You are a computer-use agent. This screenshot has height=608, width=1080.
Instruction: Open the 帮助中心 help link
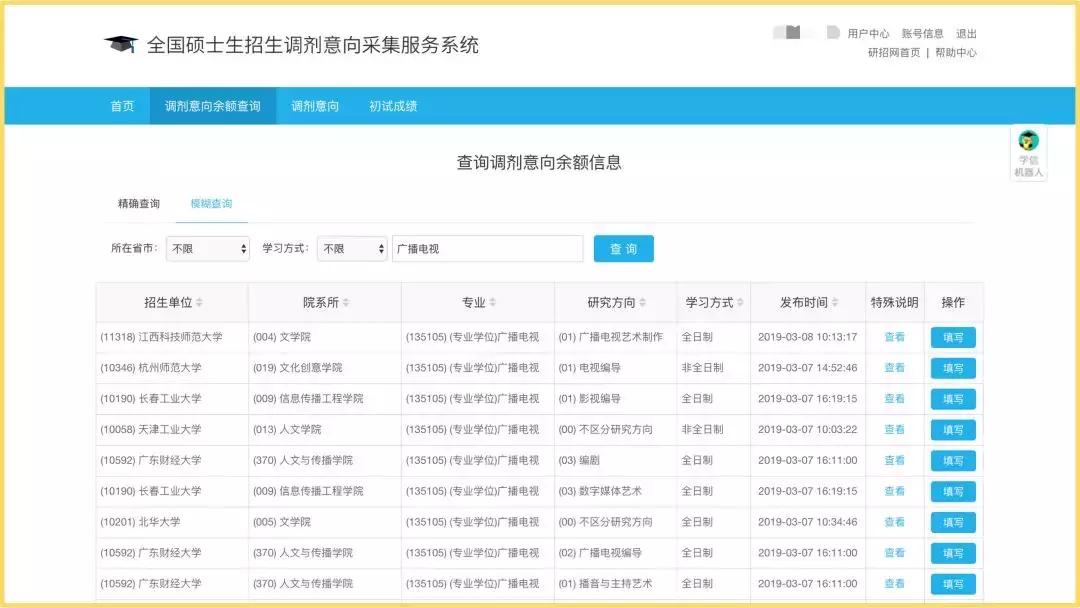pos(955,52)
